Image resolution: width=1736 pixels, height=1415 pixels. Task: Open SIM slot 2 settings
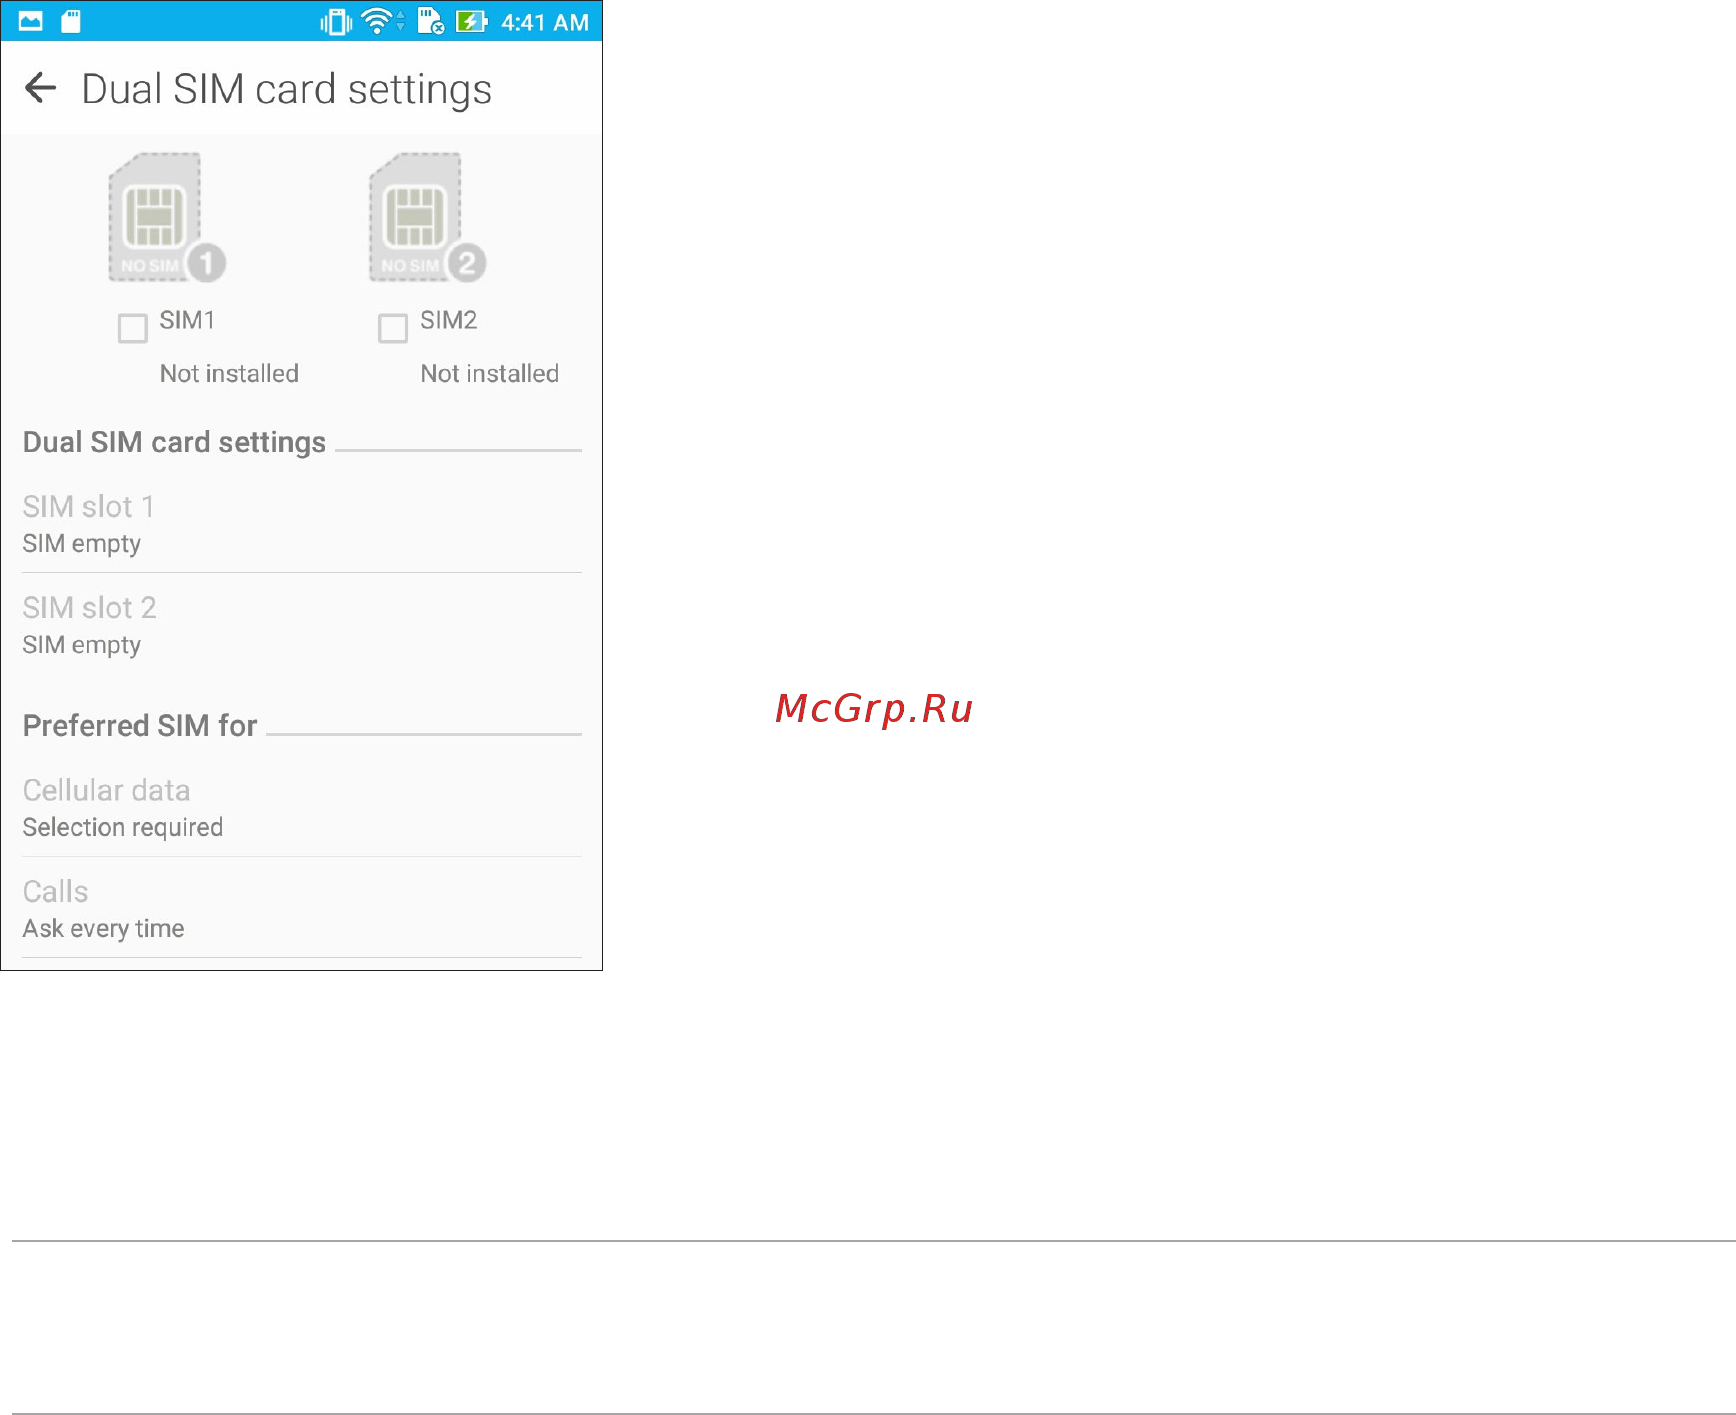301,625
